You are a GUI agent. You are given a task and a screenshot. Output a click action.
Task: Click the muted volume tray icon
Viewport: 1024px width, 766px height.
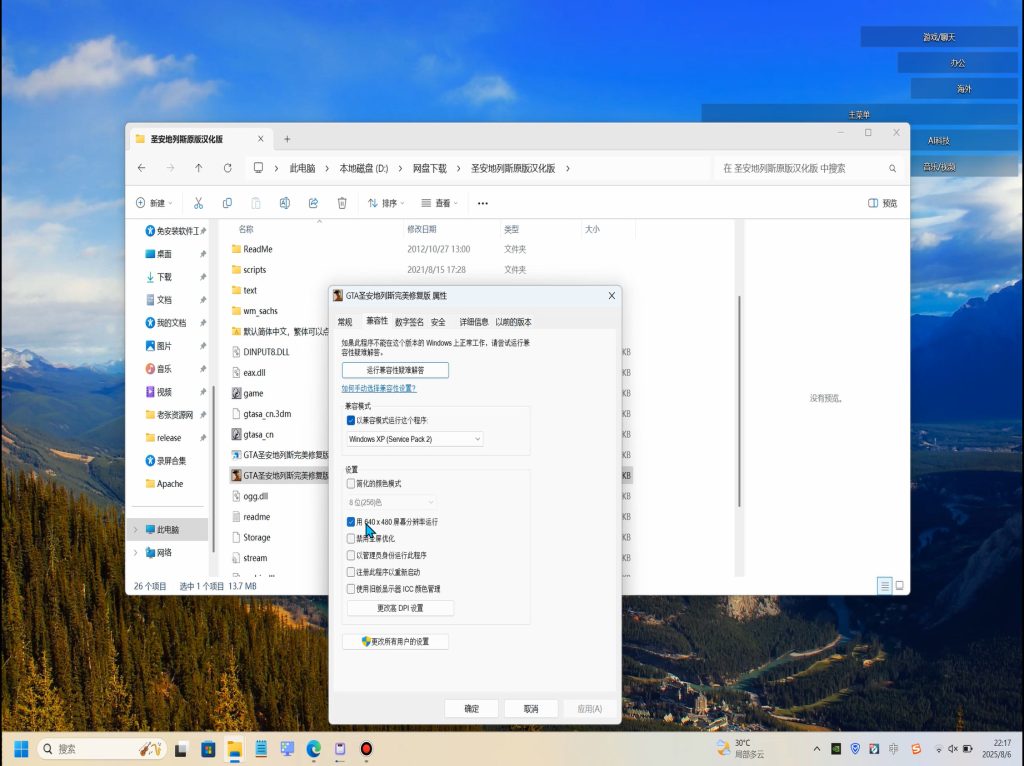pyautogui.click(x=953, y=749)
